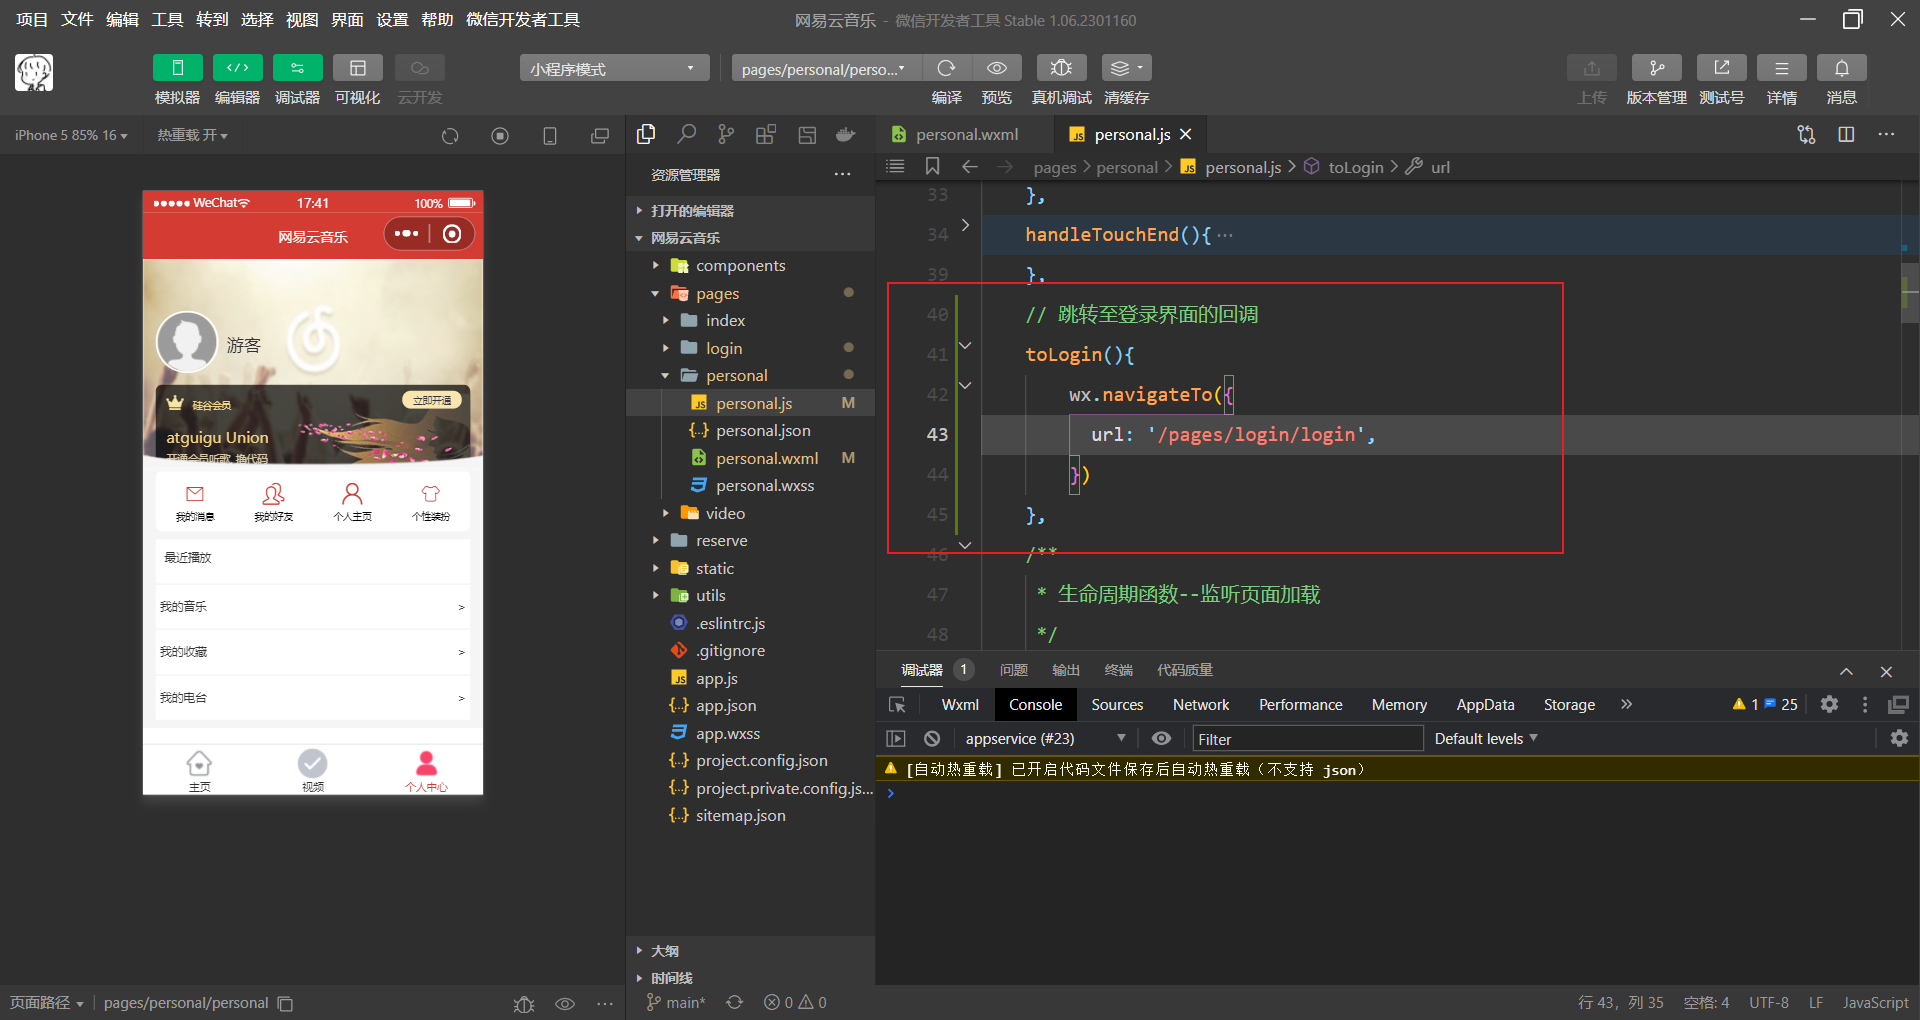The height and width of the screenshot is (1020, 1920).
Task: Open the devtools settings gear
Action: pos(1829,704)
